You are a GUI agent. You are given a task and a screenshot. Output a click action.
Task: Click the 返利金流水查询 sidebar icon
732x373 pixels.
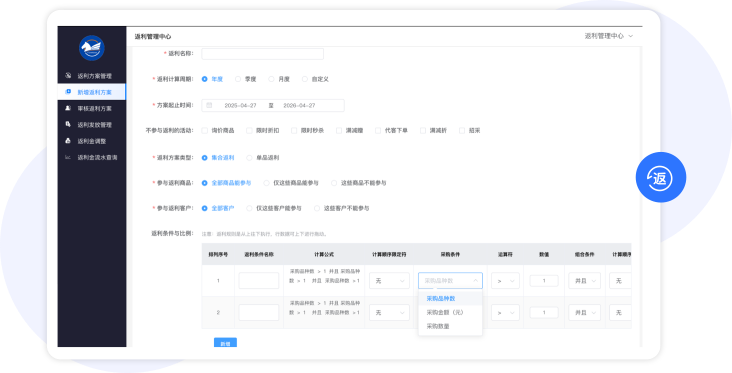pos(68,157)
